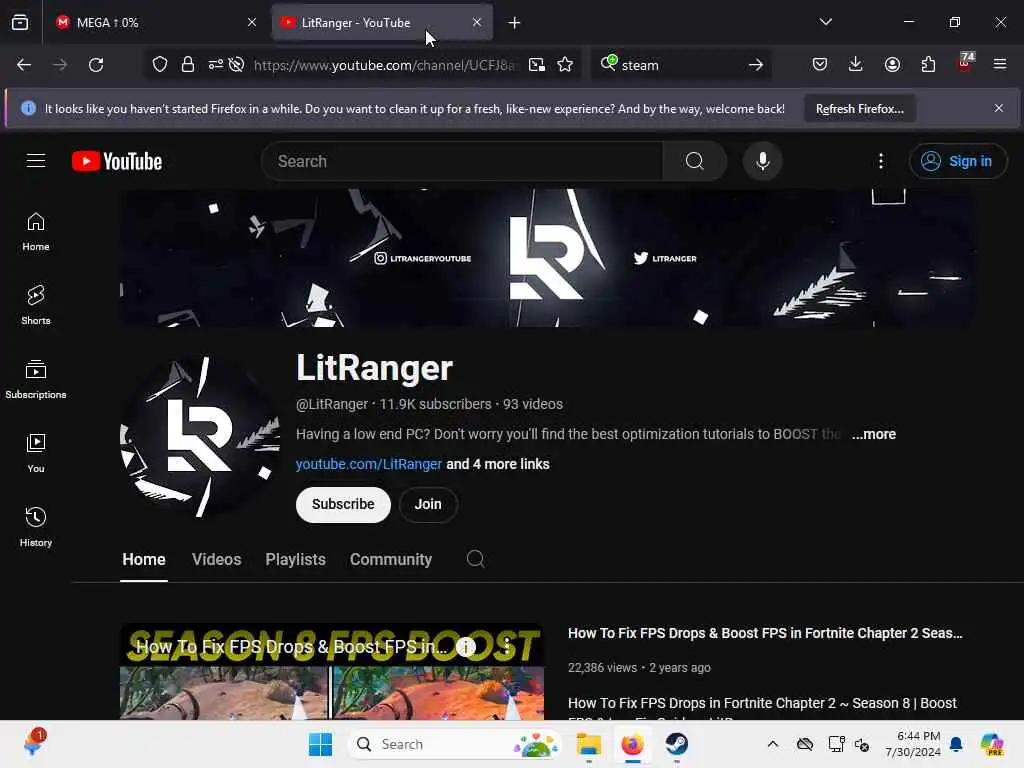The image size is (1024, 768).
Task: Open a new browser tab
Action: (x=515, y=23)
